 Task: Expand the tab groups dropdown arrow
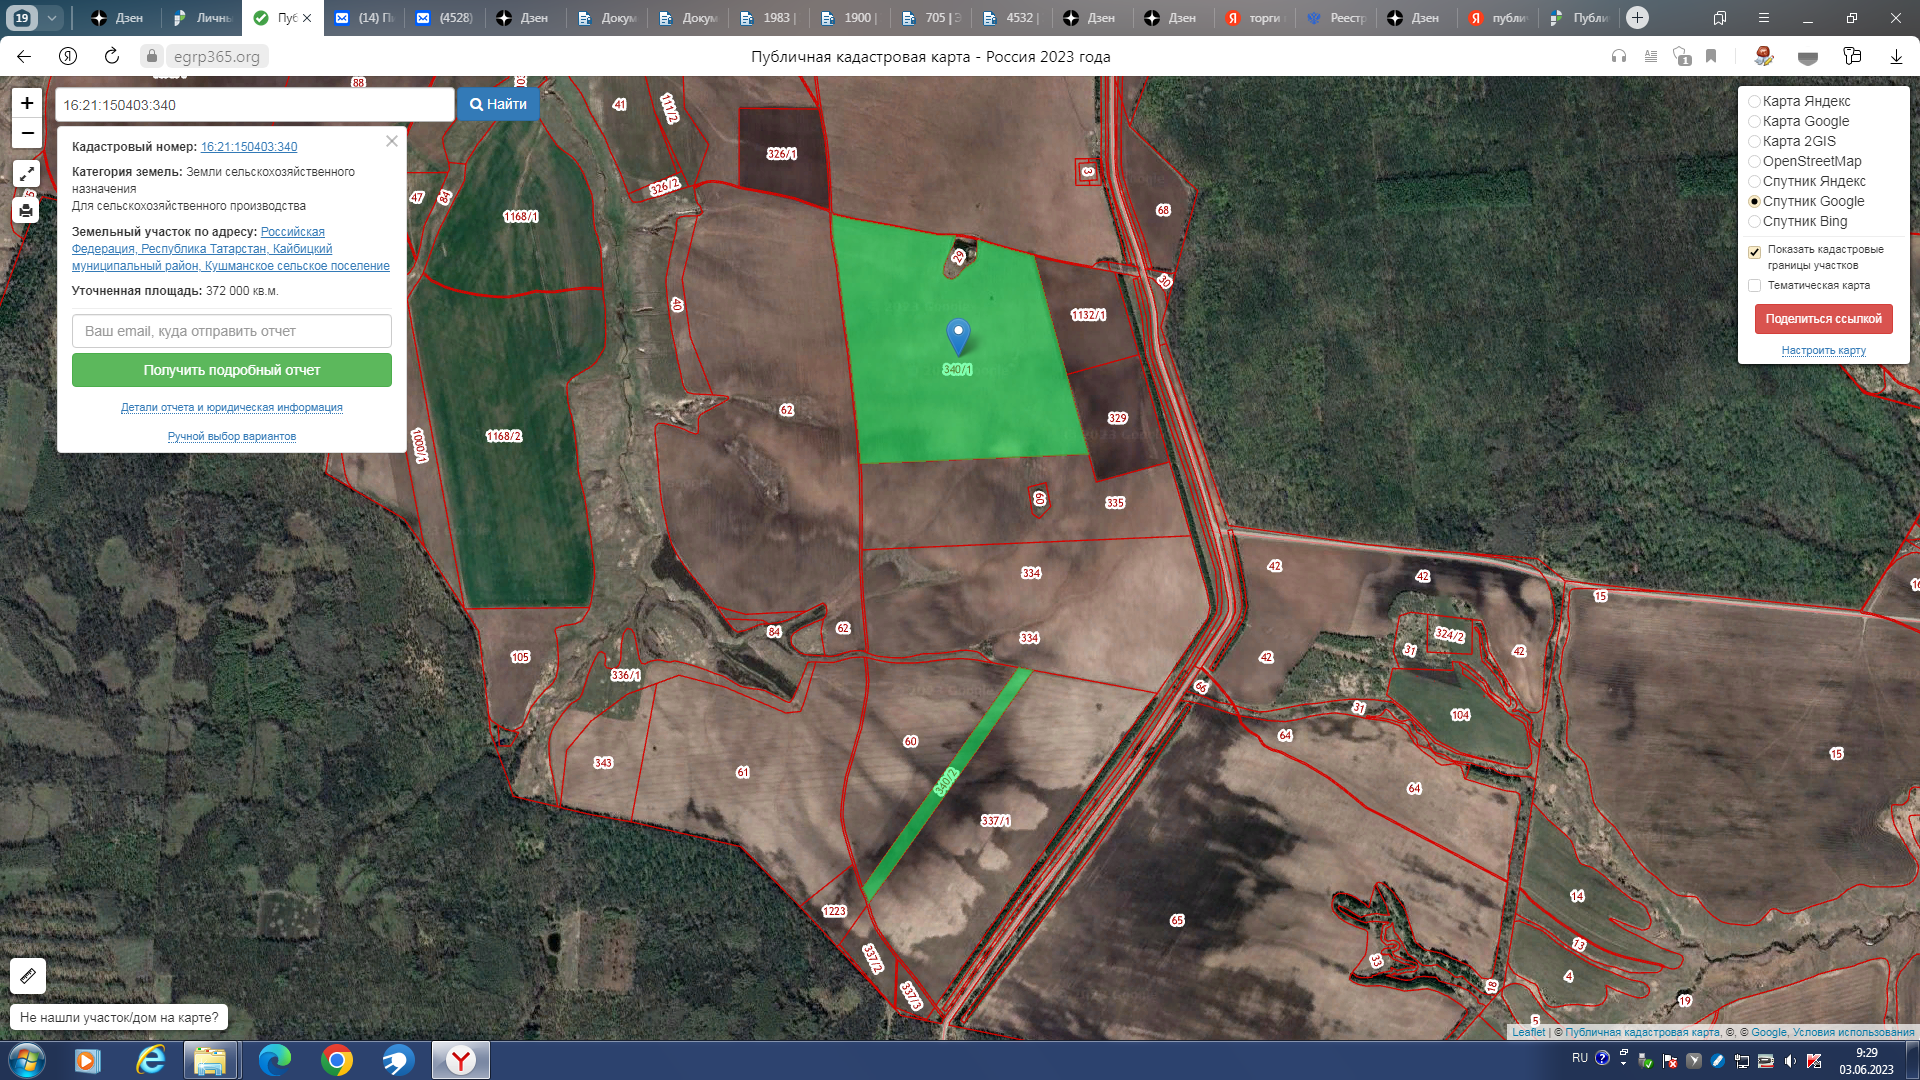coord(52,18)
